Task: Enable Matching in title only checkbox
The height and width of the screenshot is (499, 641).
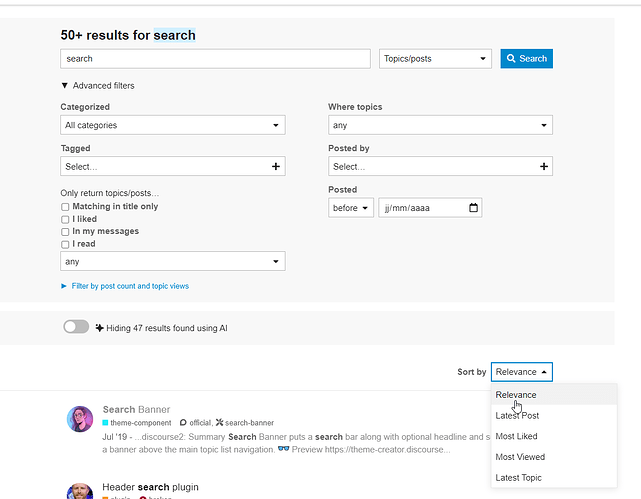Action: (x=65, y=207)
